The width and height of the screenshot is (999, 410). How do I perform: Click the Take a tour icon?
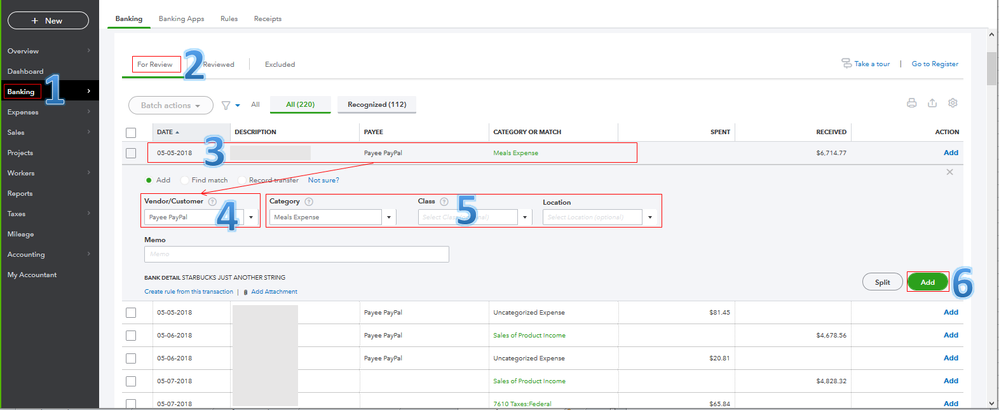[846, 64]
